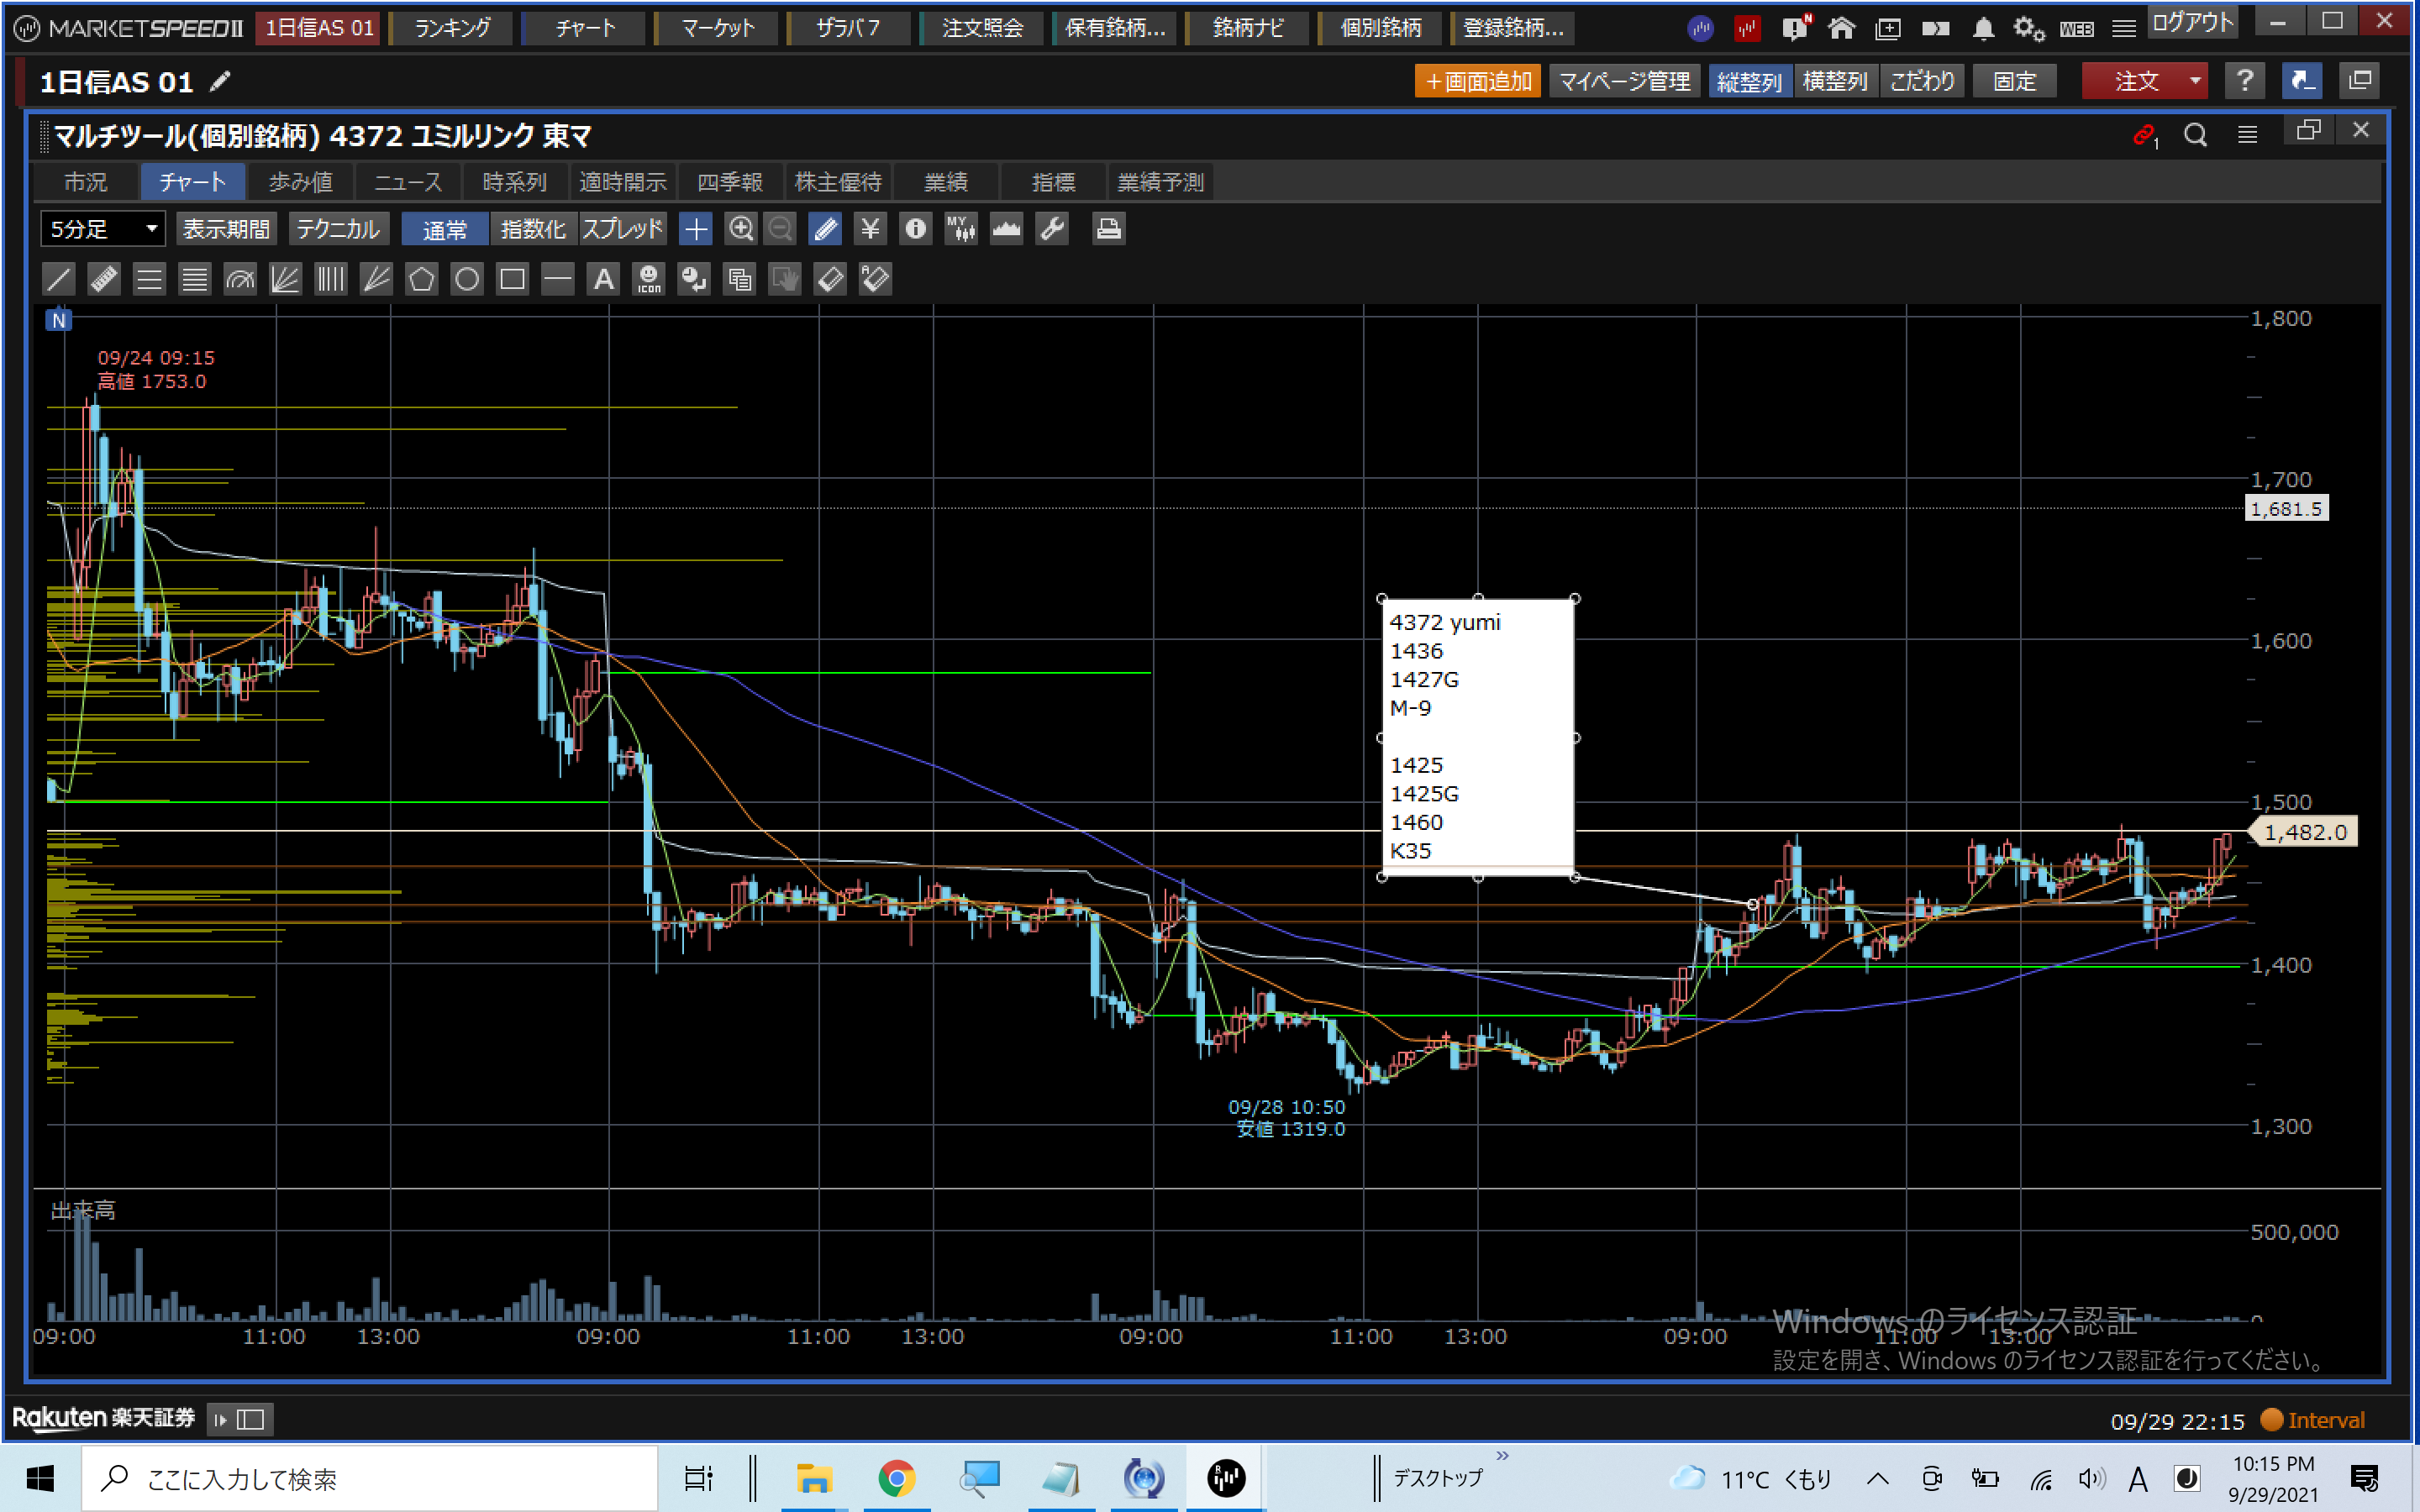Open the 四季報 tab
The image size is (2420, 1512).
[x=730, y=182]
